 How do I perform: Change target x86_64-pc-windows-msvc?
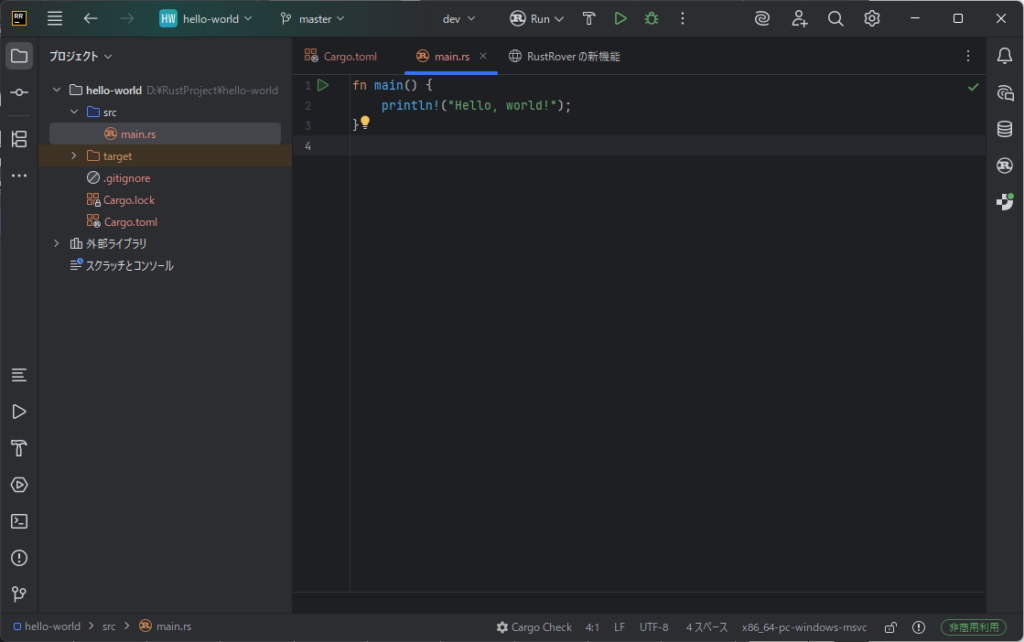pyautogui.click(x=804, y=628)
